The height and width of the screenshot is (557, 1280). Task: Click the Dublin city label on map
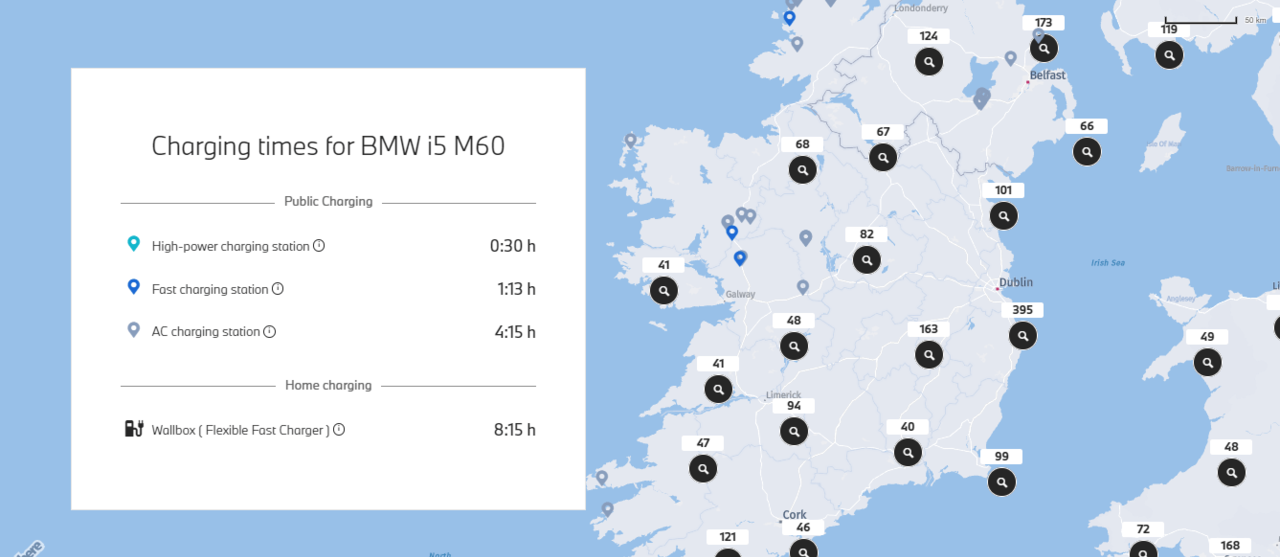[1017, 282]
